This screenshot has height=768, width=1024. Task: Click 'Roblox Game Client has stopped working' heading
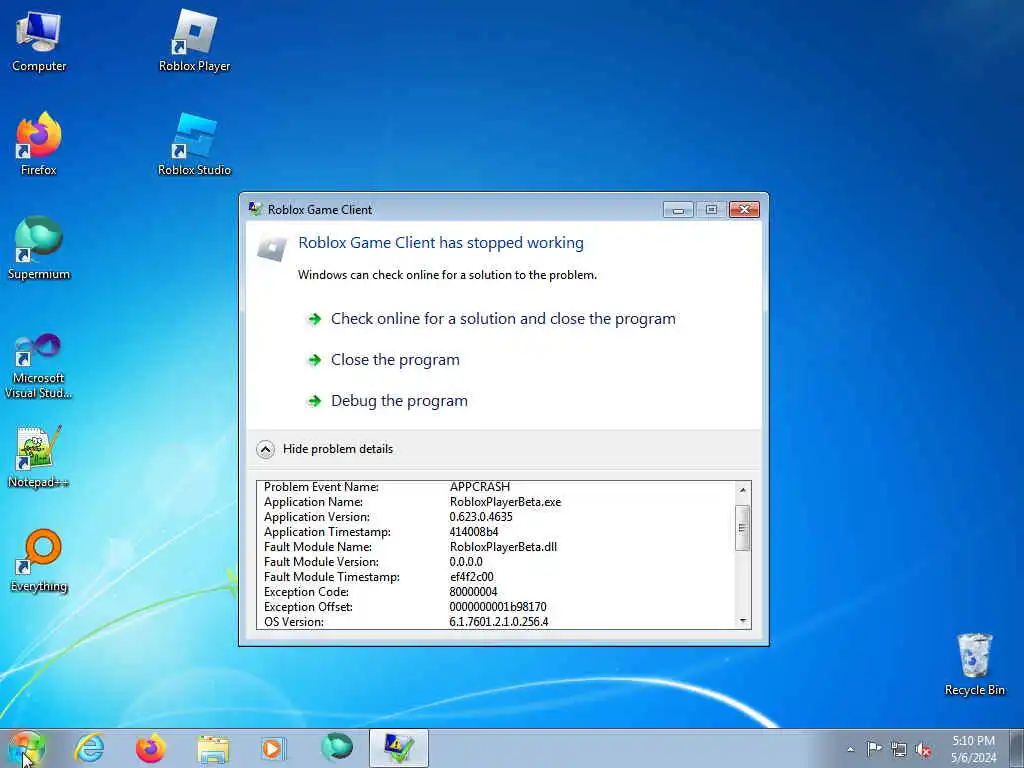point(441,243)
